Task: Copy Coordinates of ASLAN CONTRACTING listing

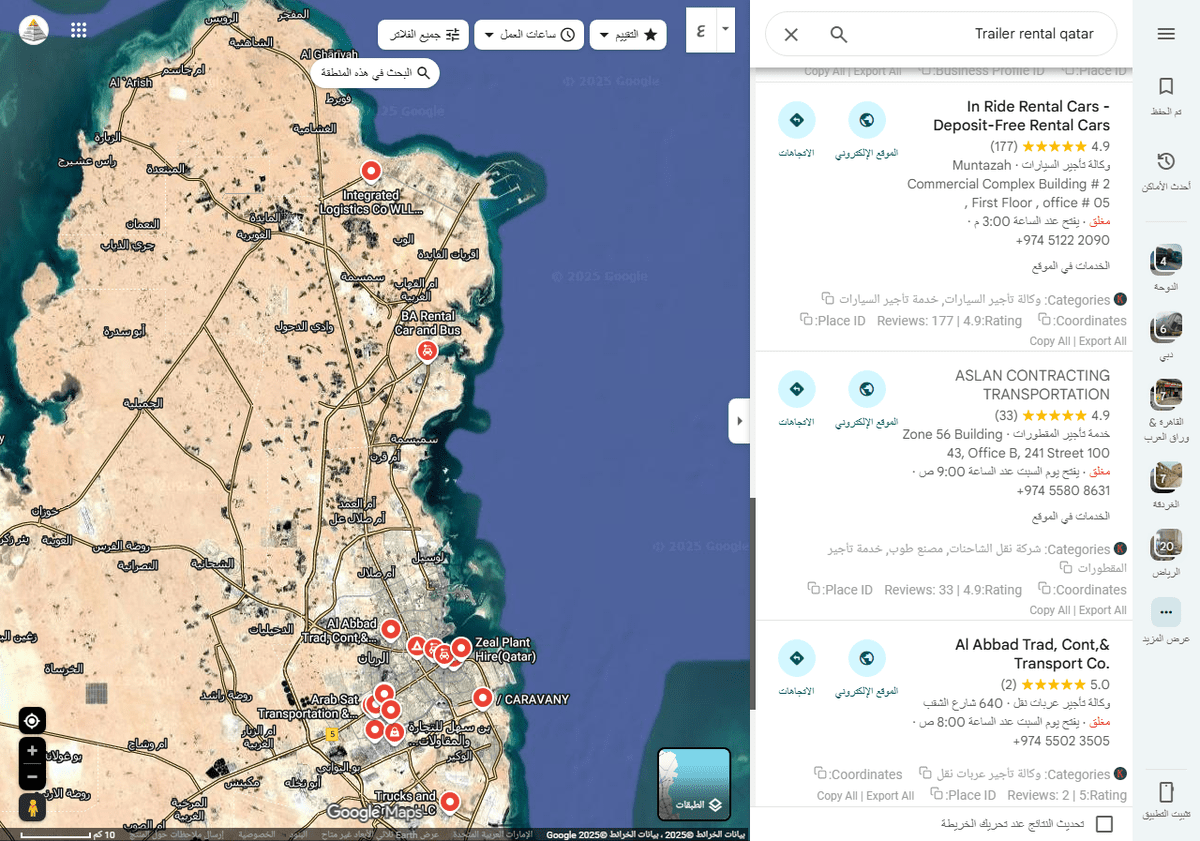Action: (1045, 589)
